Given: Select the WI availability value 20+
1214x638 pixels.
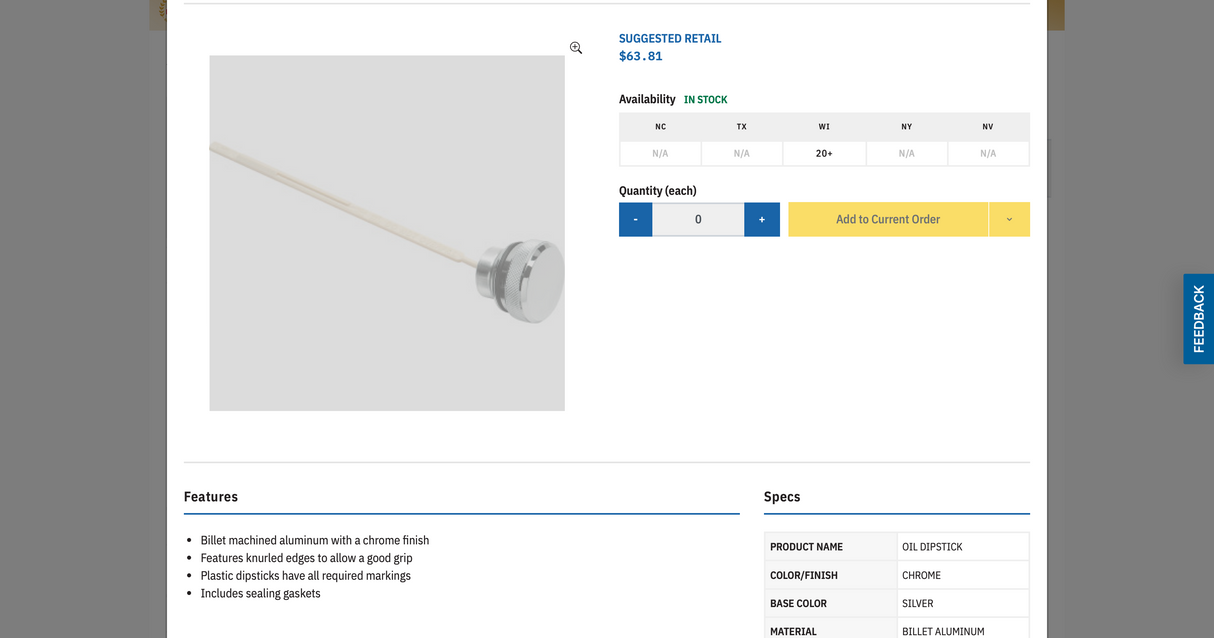Looking at the screenshot, I should 824,153.
